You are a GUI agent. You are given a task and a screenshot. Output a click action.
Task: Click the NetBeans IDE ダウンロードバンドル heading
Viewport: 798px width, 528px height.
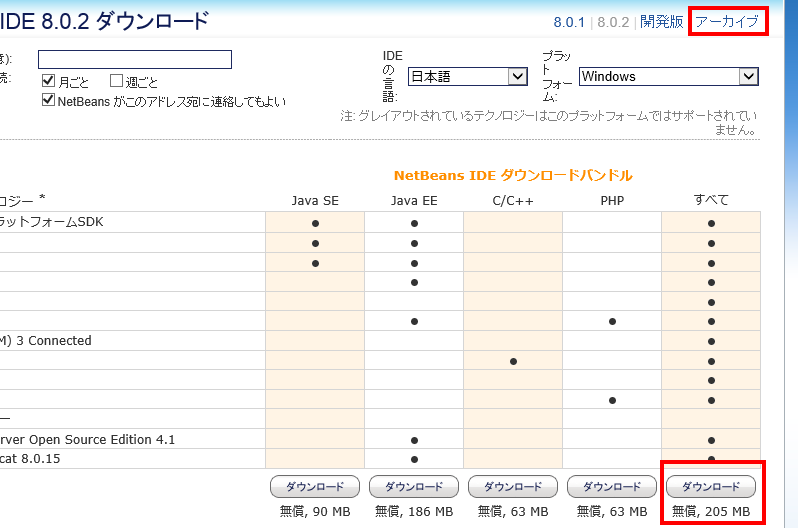tap(513, 176)
